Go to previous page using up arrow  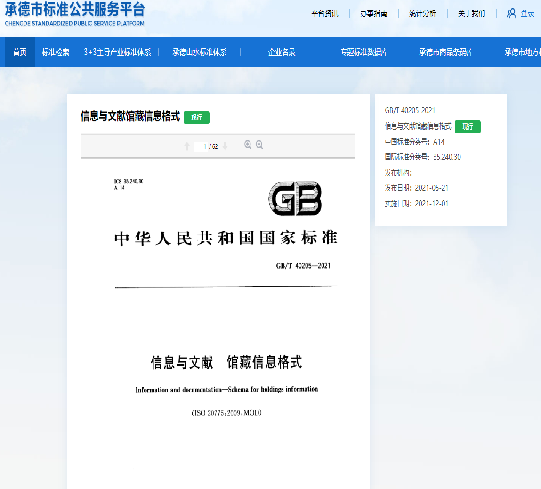[x=187, y=146]
